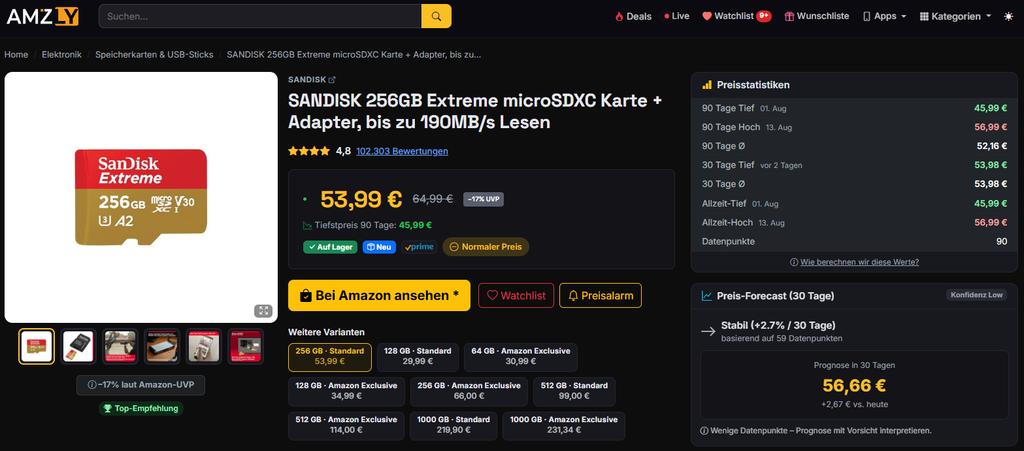Click the Allzeit-Tief value 45,99 €
This screenshot has width=1024, height=451.
point(990,204)
